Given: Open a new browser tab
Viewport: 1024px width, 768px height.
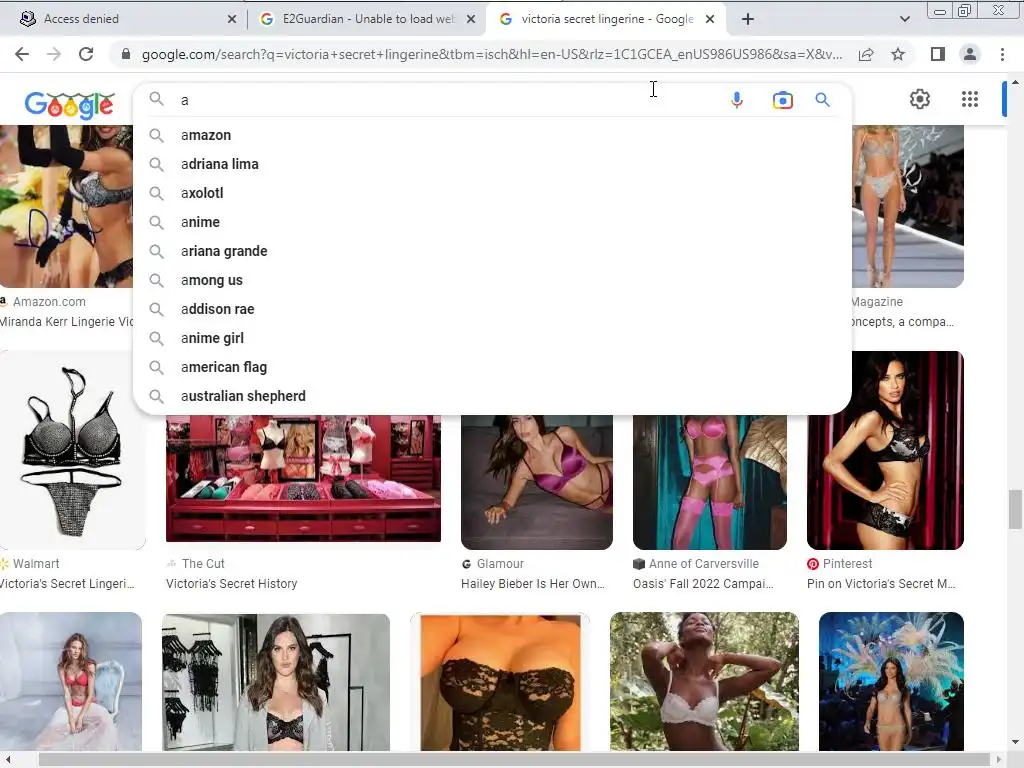Looking at the screenshot, I should click(748, 19).
